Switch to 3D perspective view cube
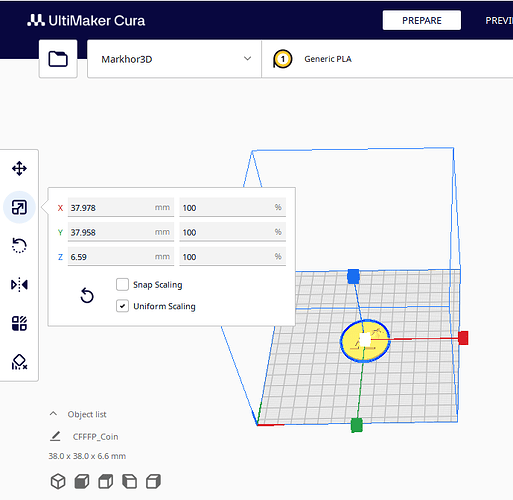513x500 pixels. (x=58, y=481)
